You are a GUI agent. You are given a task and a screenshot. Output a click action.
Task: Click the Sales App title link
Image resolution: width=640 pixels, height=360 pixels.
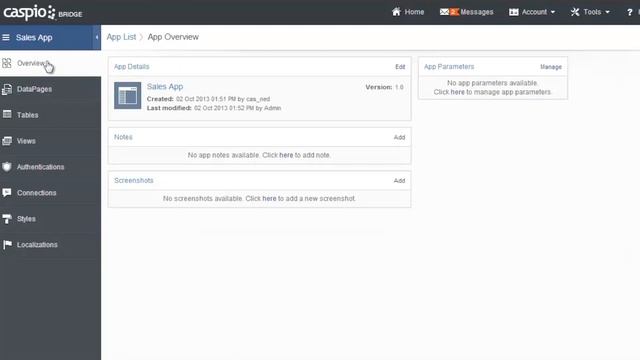click(x=165, y=87)
